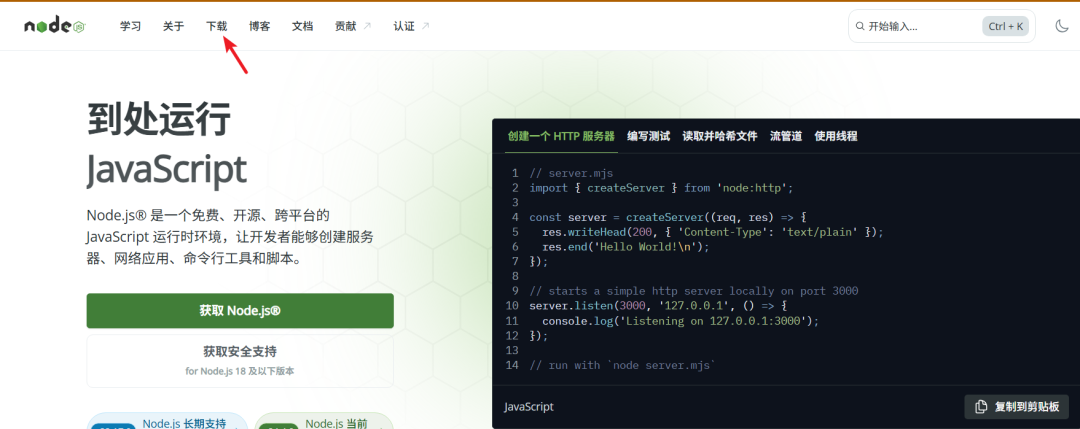Open the 文档 navigation link
The image size is (1080, 429).
[302, 26]
